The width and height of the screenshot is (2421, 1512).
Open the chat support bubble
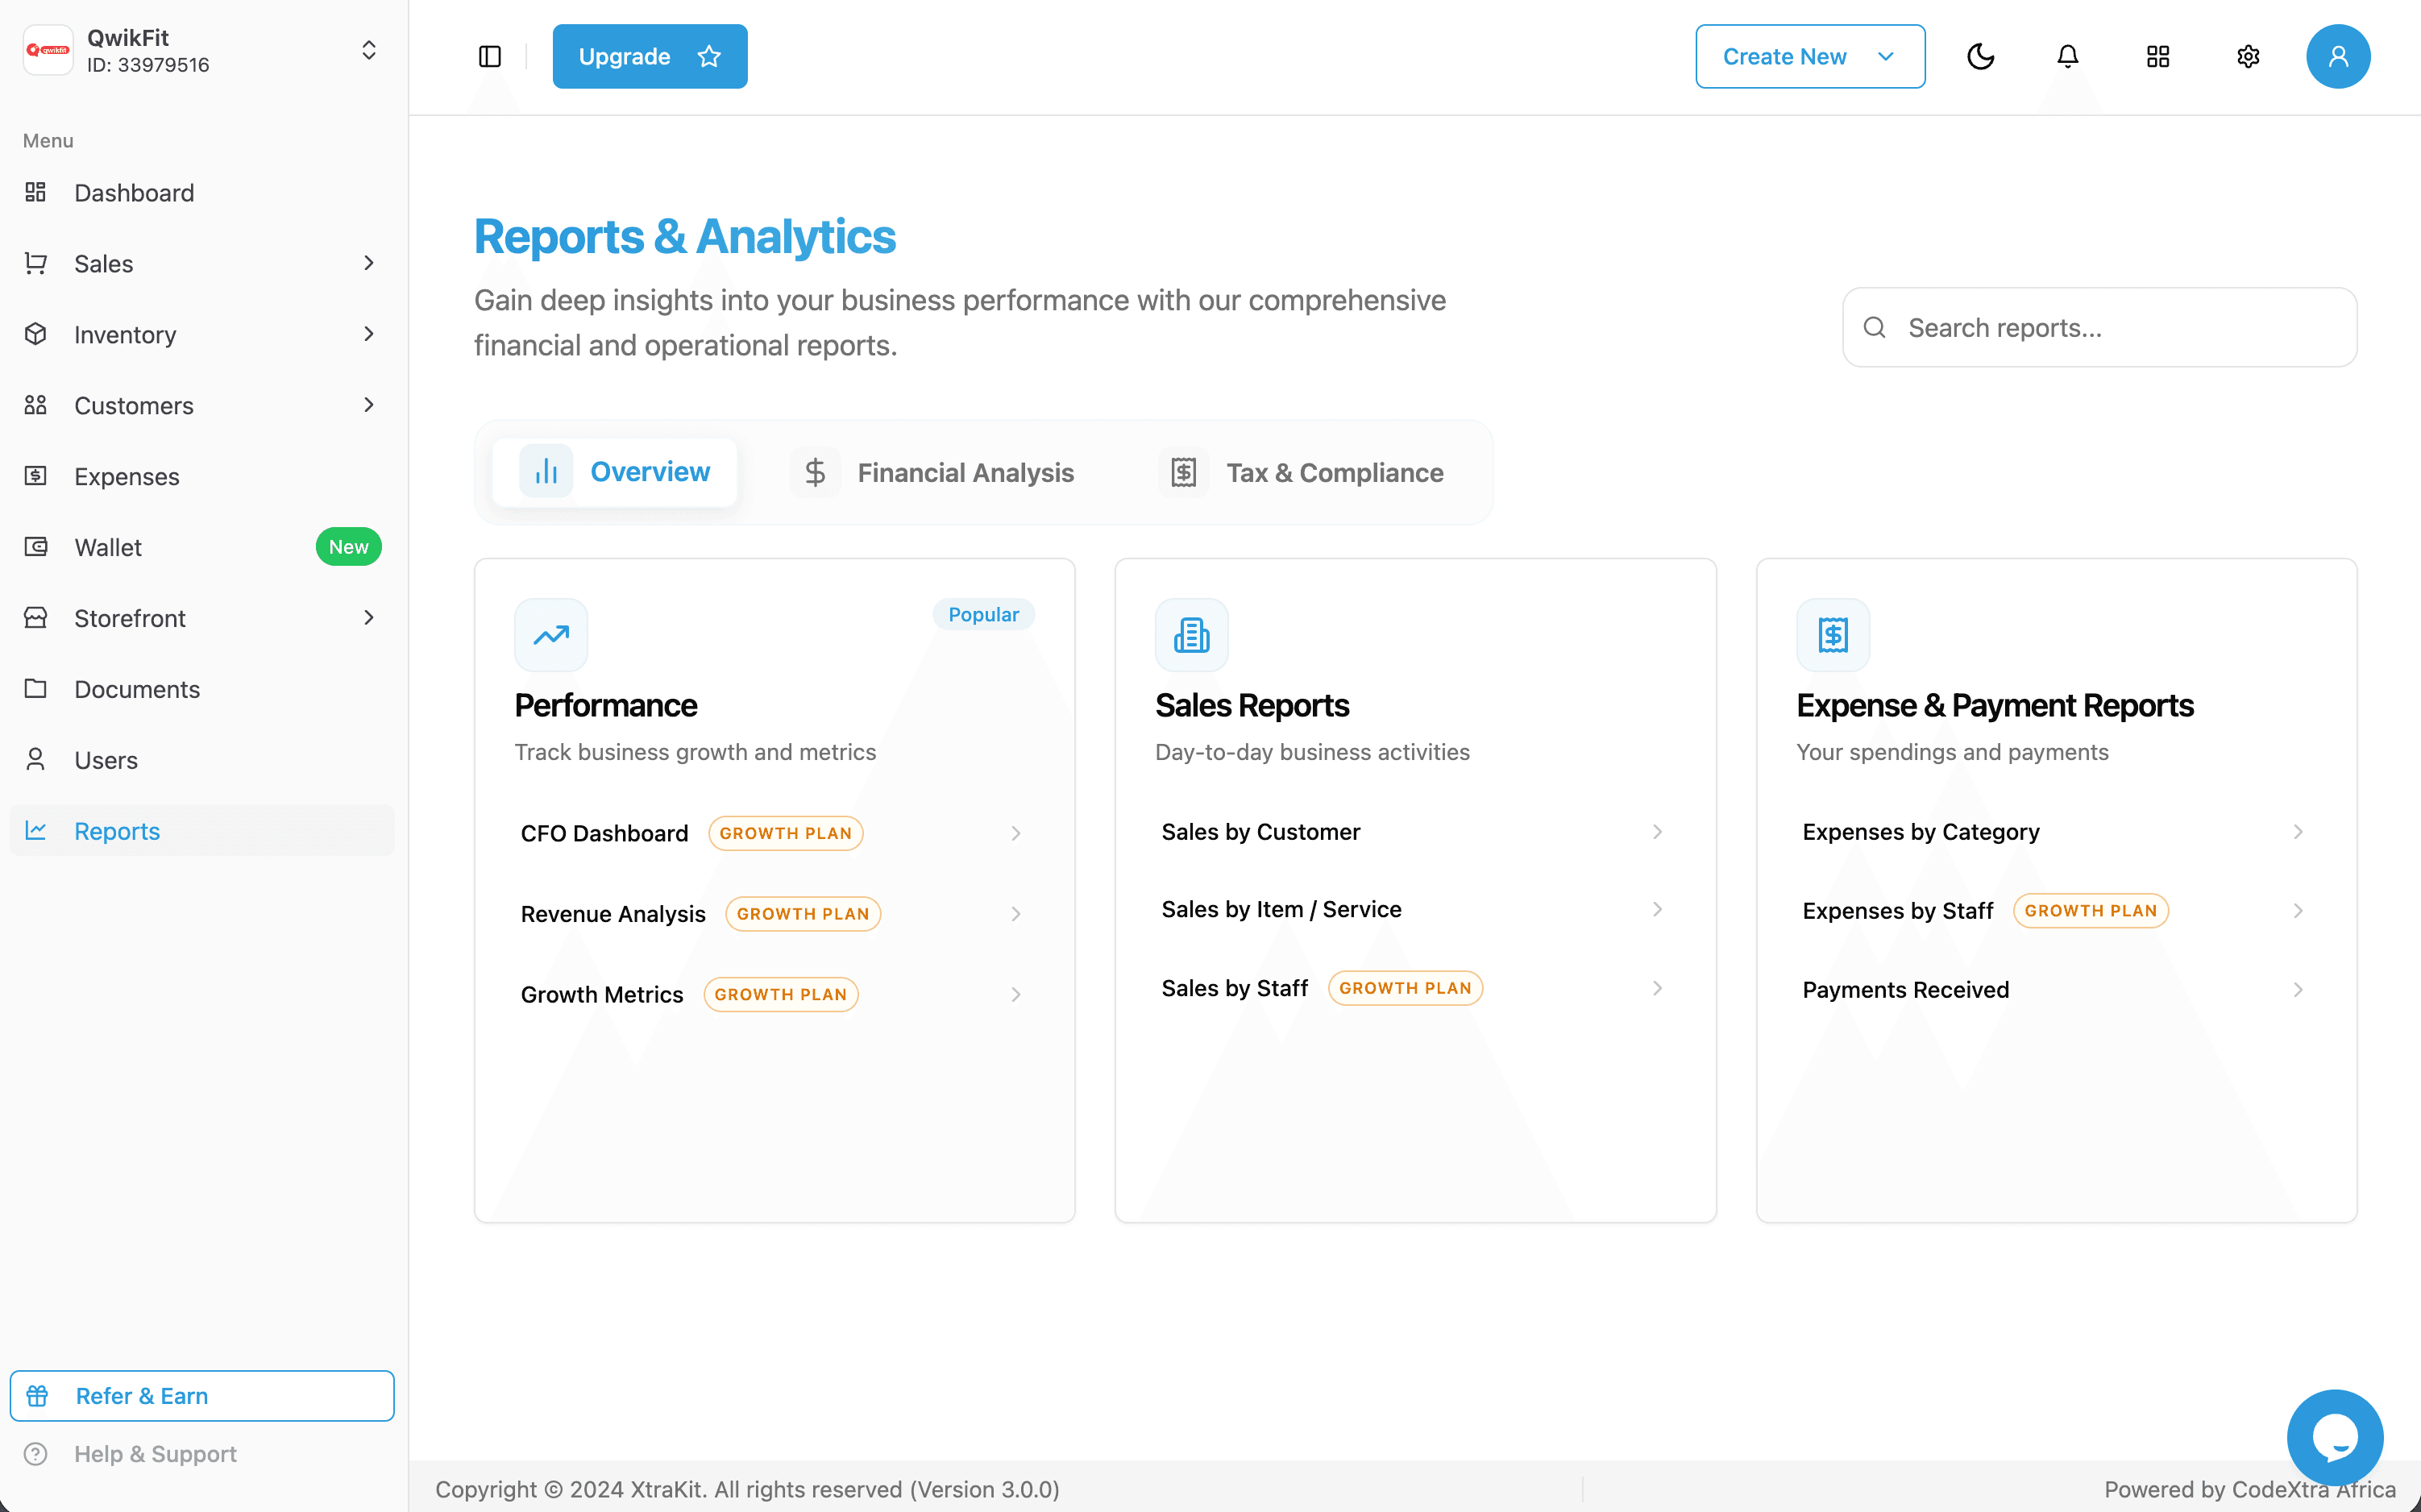pyautogui.click(x=2336, y=1437)
